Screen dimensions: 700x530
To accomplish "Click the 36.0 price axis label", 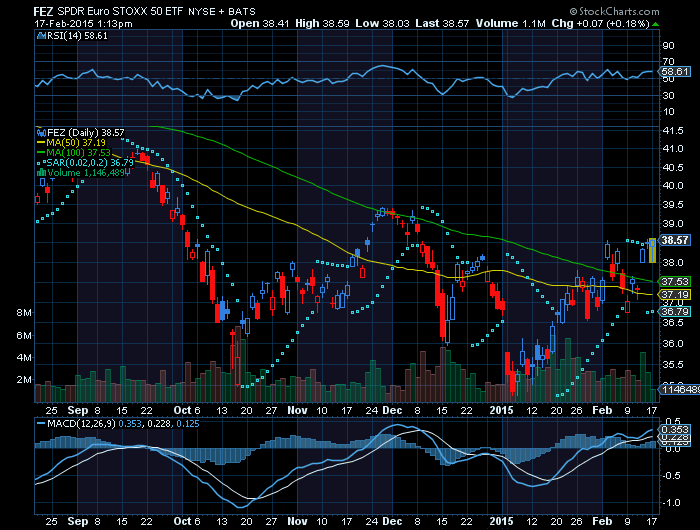I will tap(672, 344).
